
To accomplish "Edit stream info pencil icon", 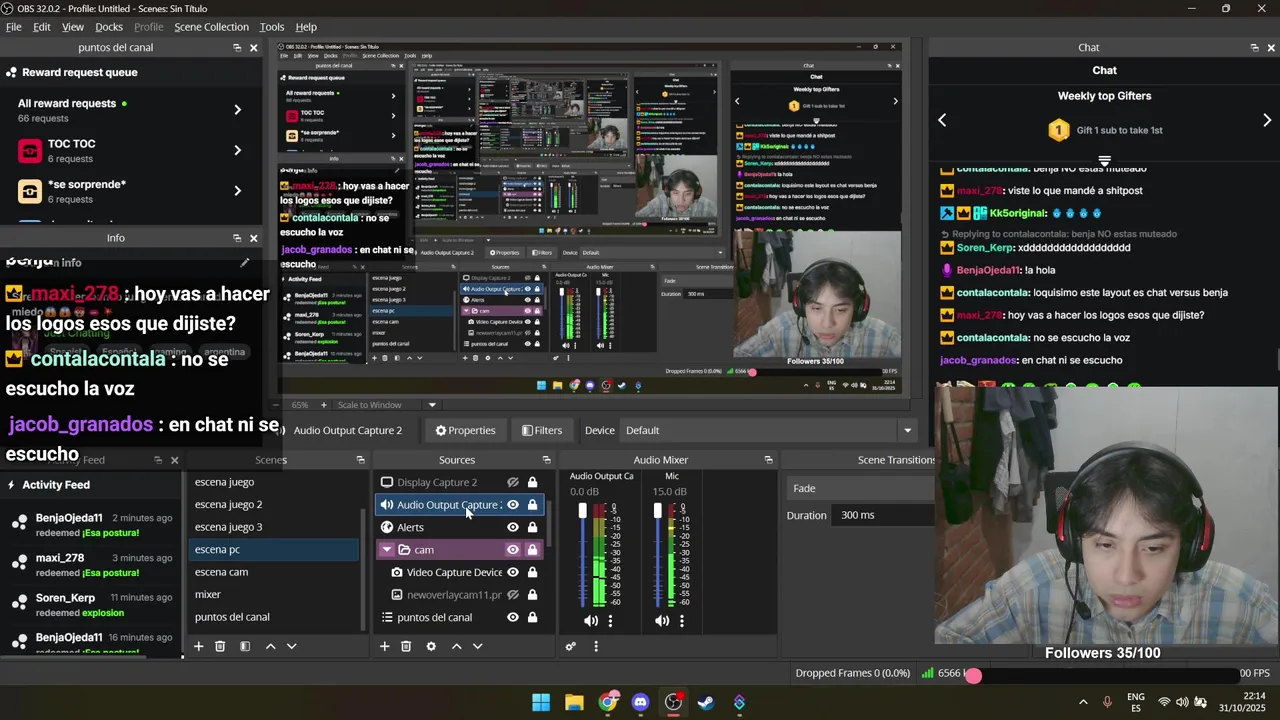I will coord(244,262).
